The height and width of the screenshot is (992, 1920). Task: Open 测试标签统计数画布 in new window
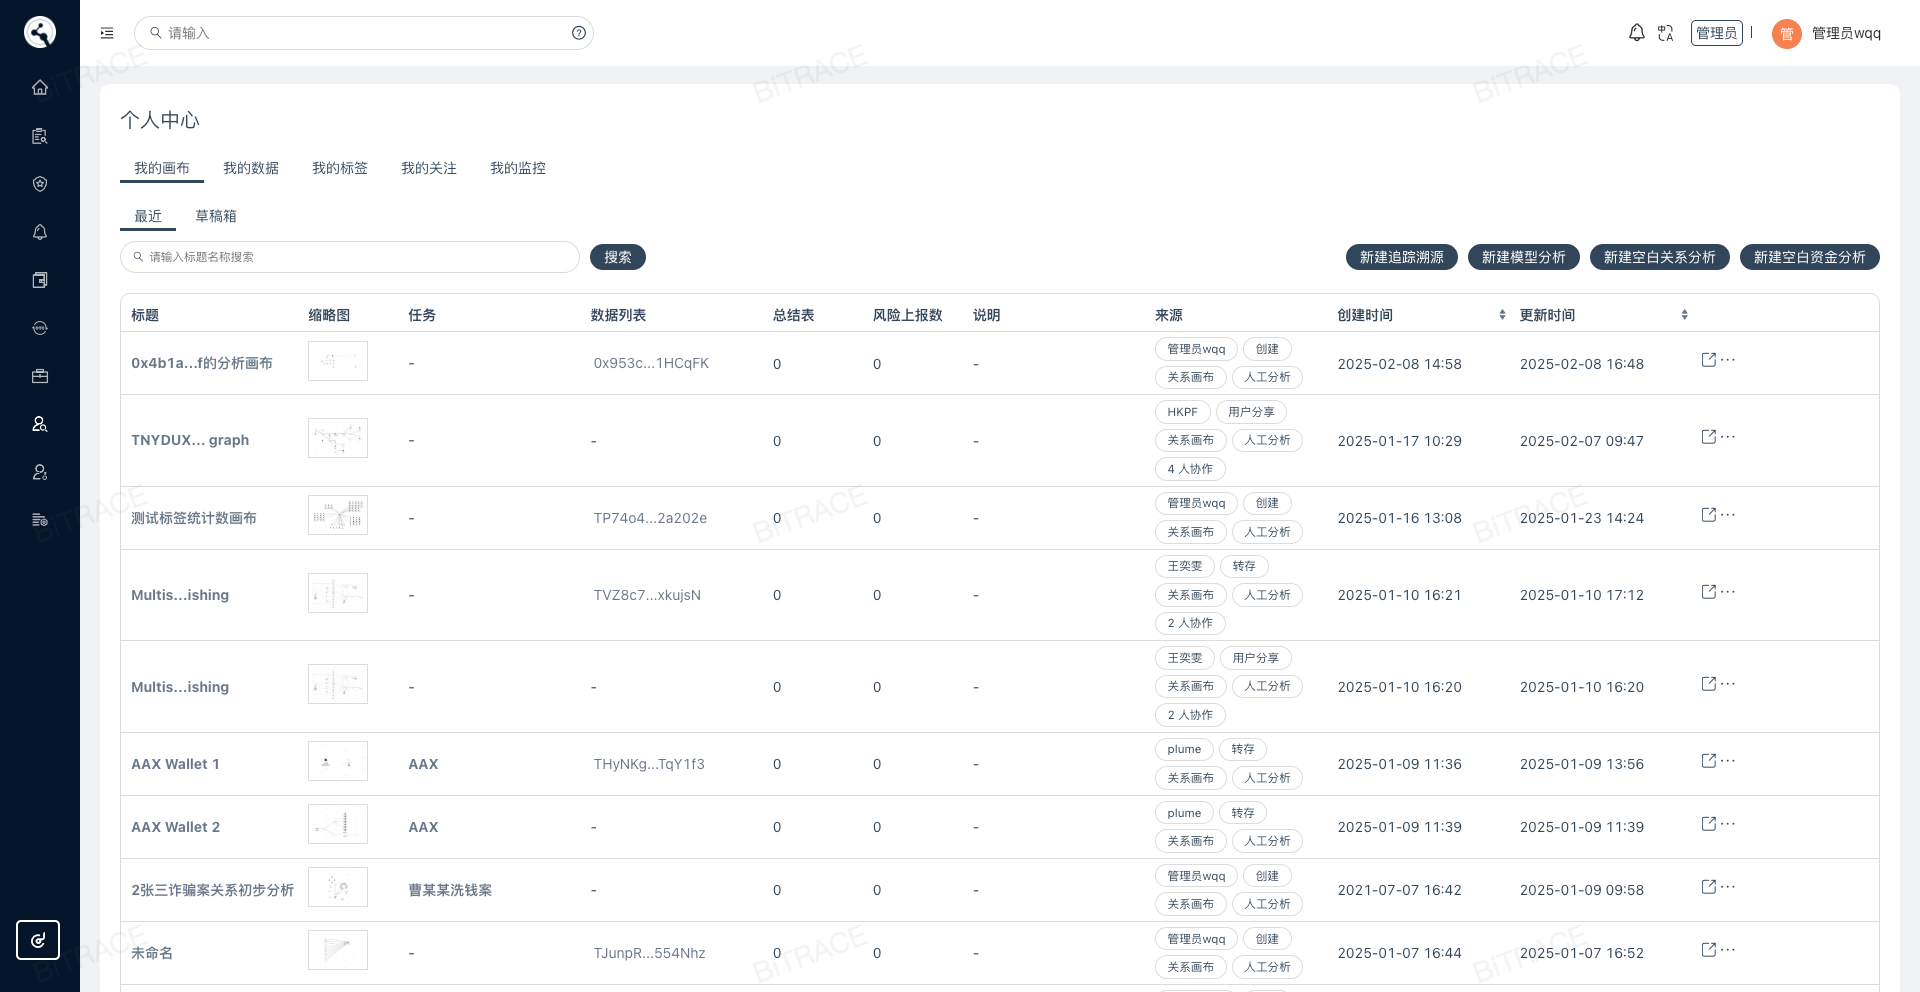click(1709, 514)
